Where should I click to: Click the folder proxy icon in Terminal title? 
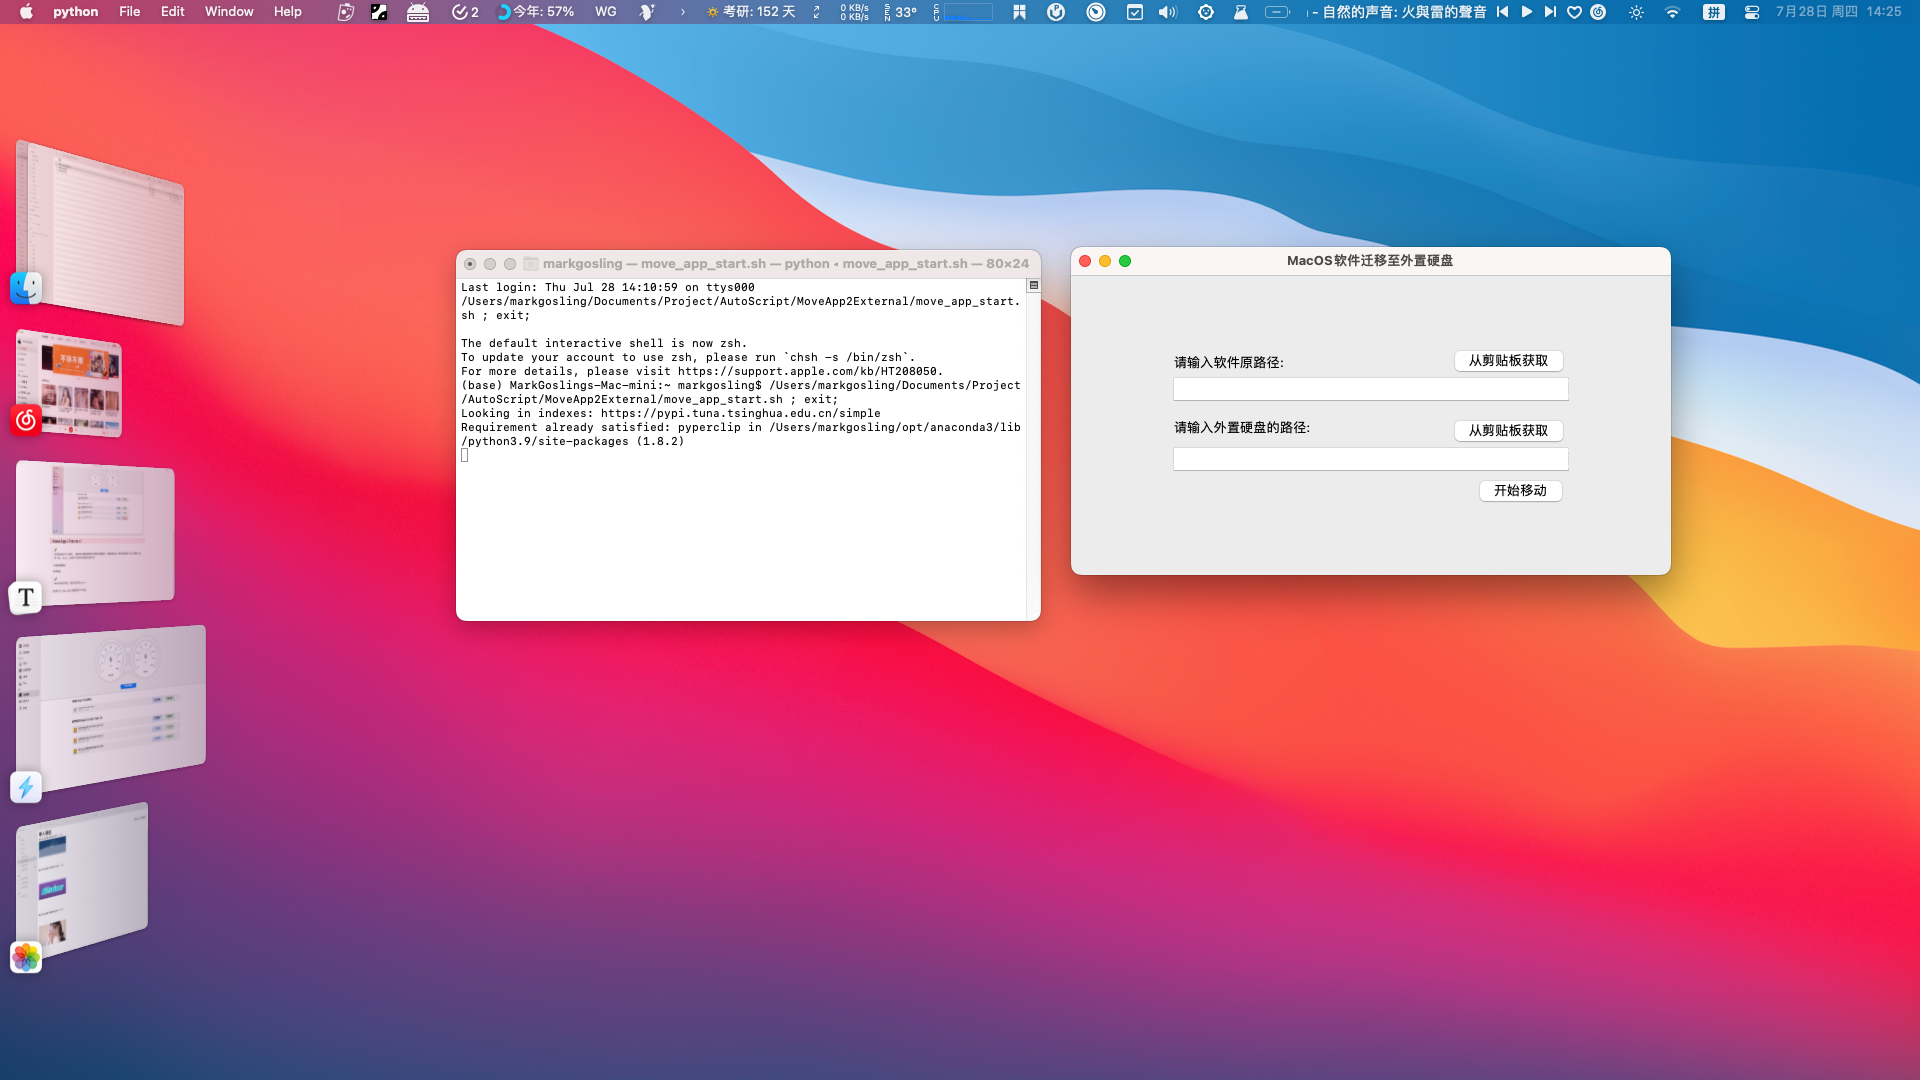point(531,264)
